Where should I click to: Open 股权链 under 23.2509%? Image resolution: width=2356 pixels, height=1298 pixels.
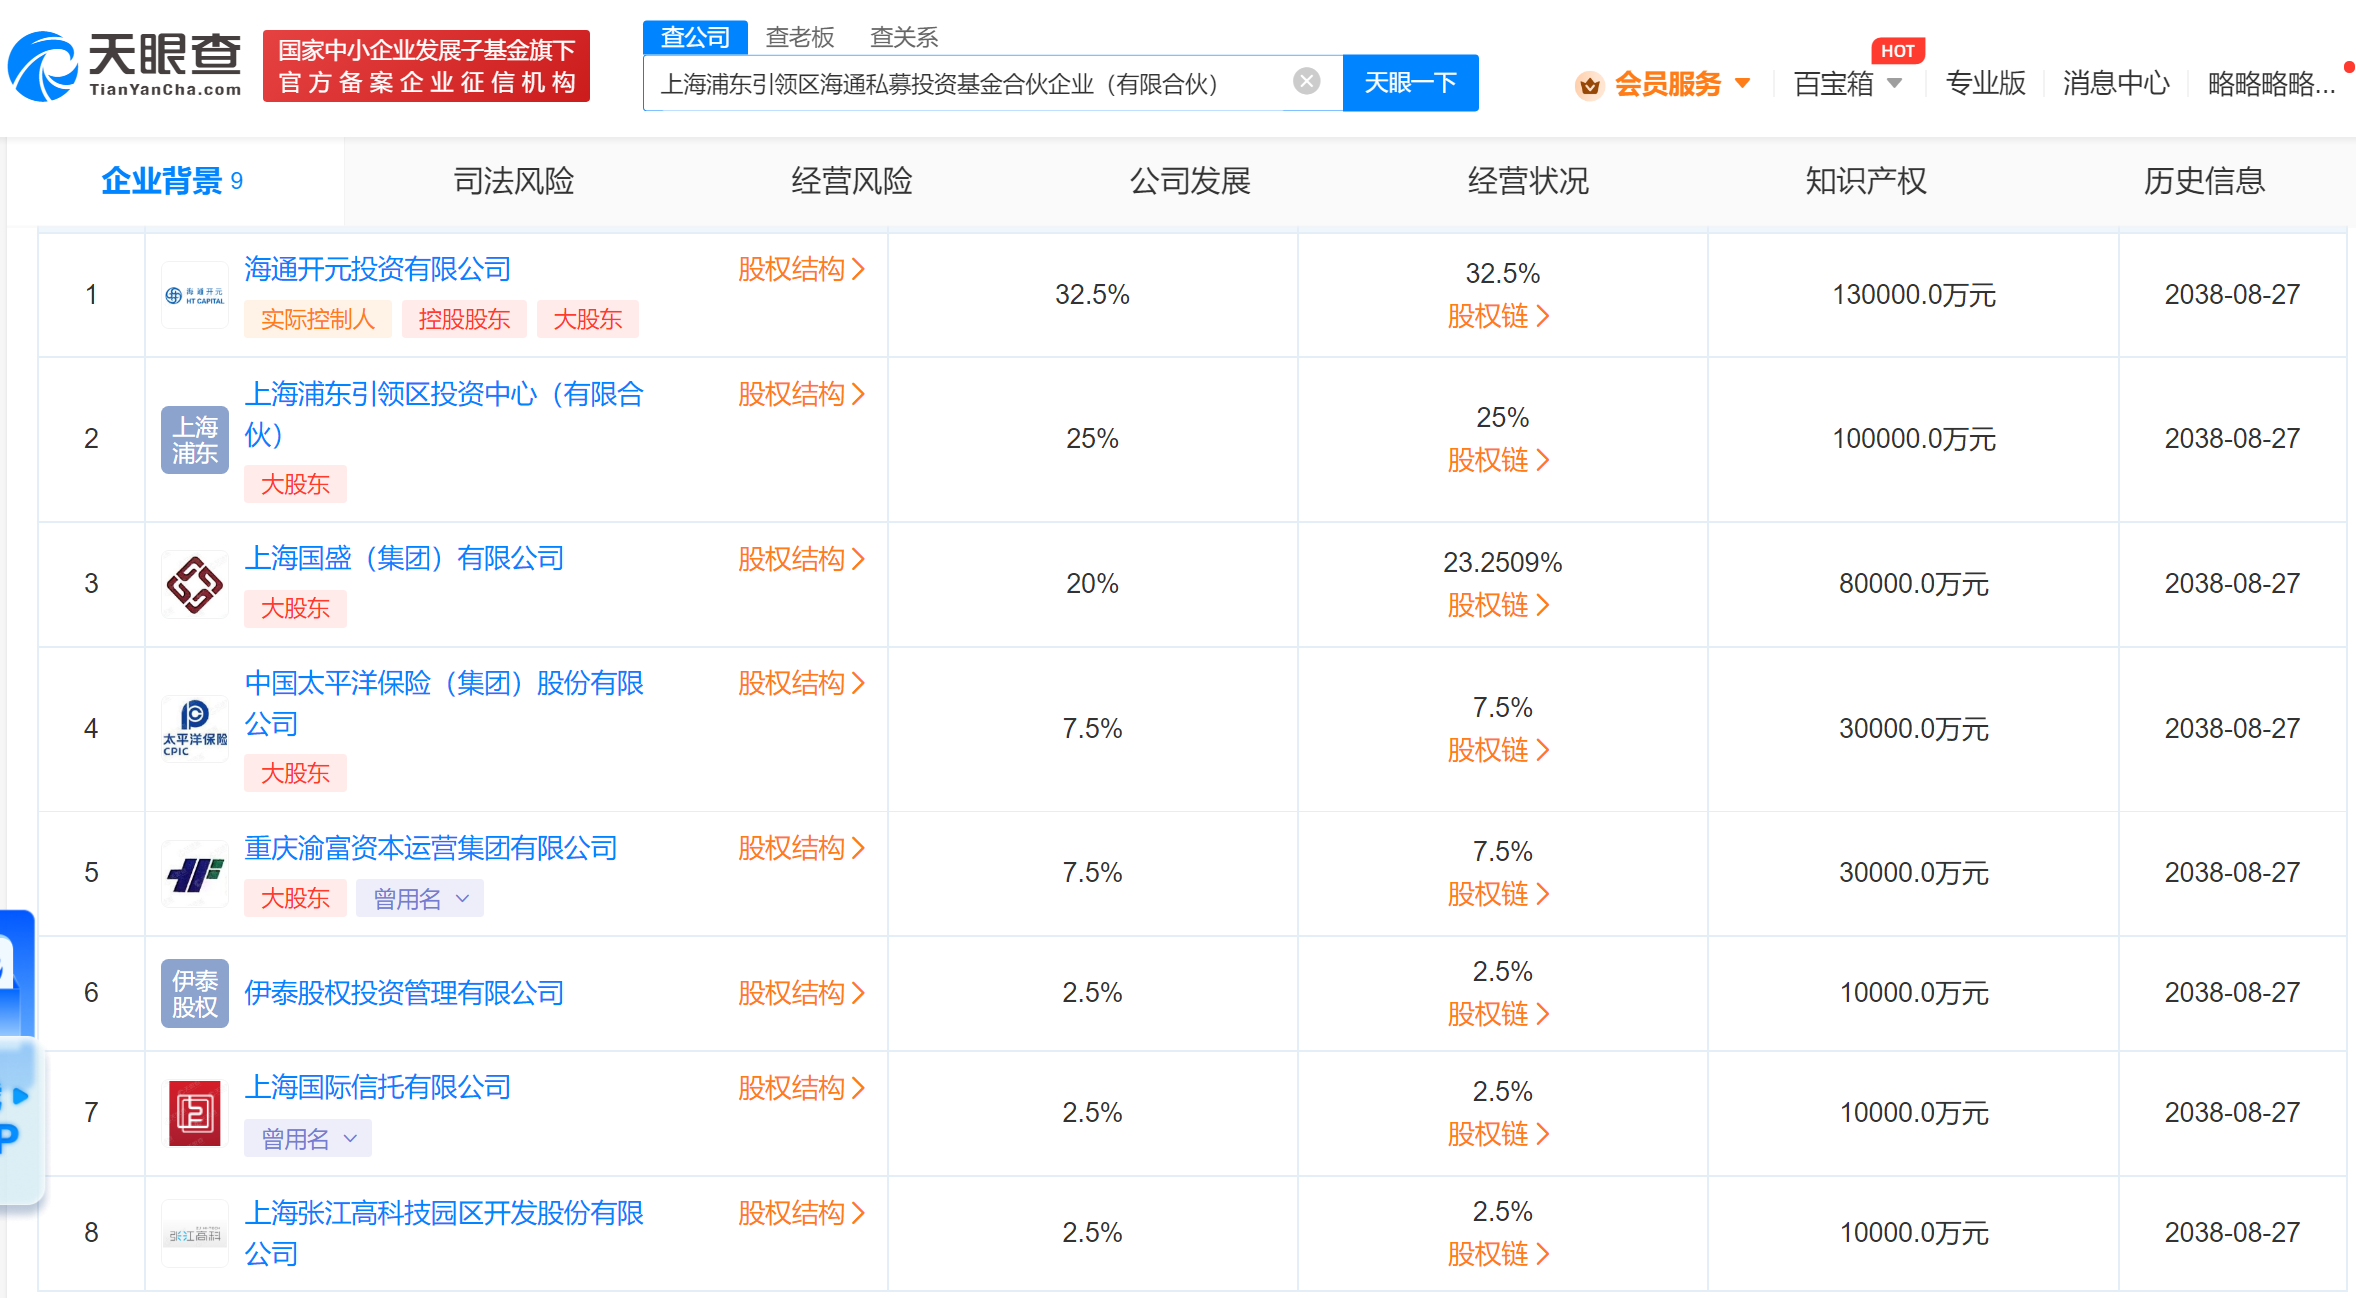click(1498, 605)
